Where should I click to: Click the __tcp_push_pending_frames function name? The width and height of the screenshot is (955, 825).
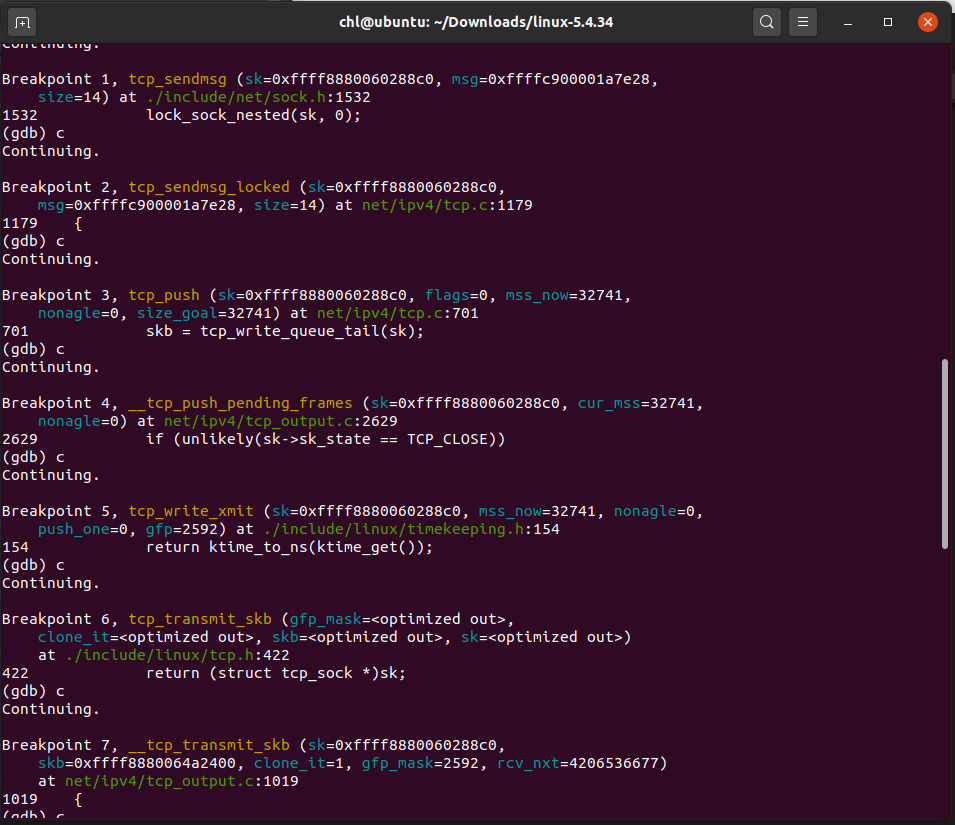pos(240,403)
